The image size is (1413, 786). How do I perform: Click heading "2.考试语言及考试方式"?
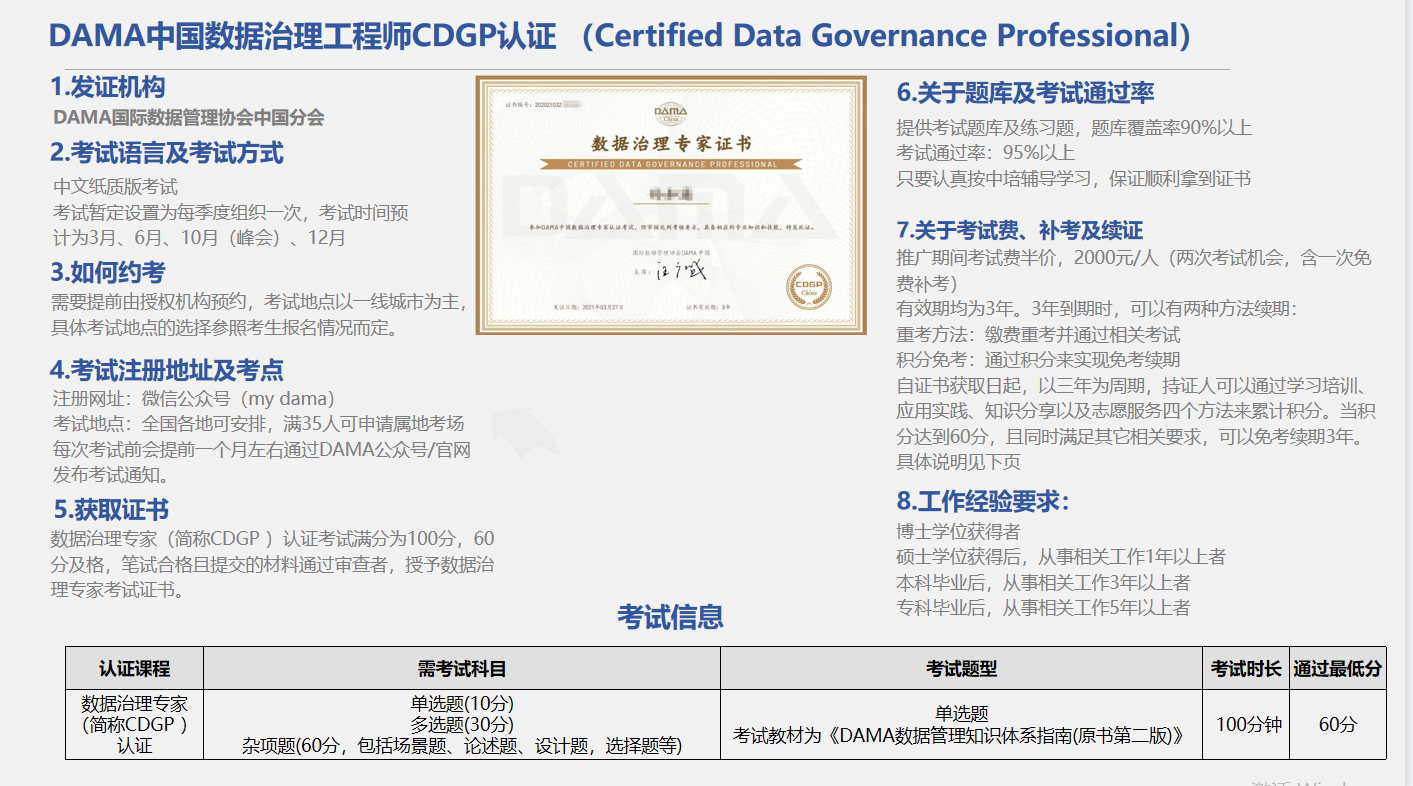click(x=167, y=153)
